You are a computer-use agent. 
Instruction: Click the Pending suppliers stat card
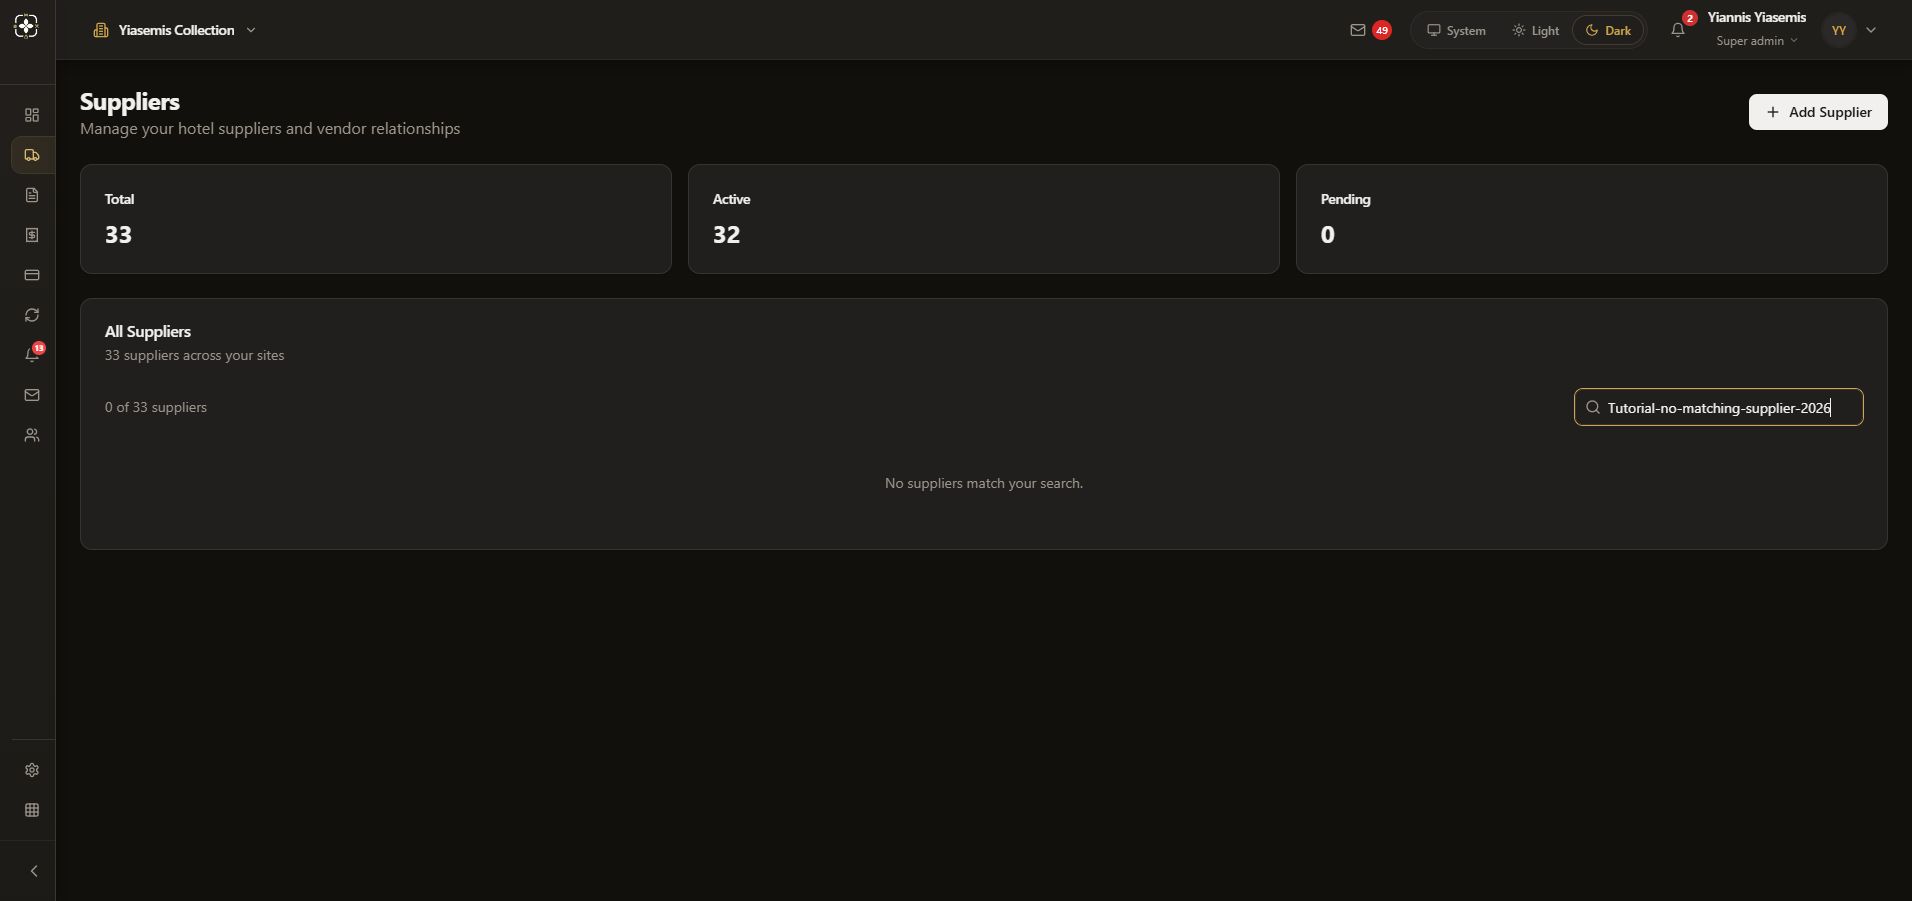1592,219
